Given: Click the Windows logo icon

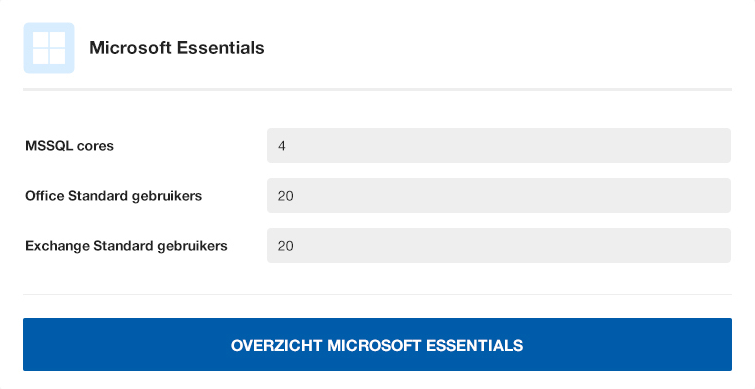Looking at the screenshot, I should 49,48.
